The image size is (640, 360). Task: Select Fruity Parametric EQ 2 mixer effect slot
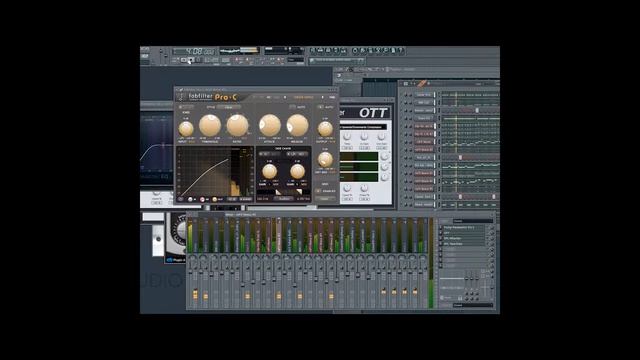[464, 227]
